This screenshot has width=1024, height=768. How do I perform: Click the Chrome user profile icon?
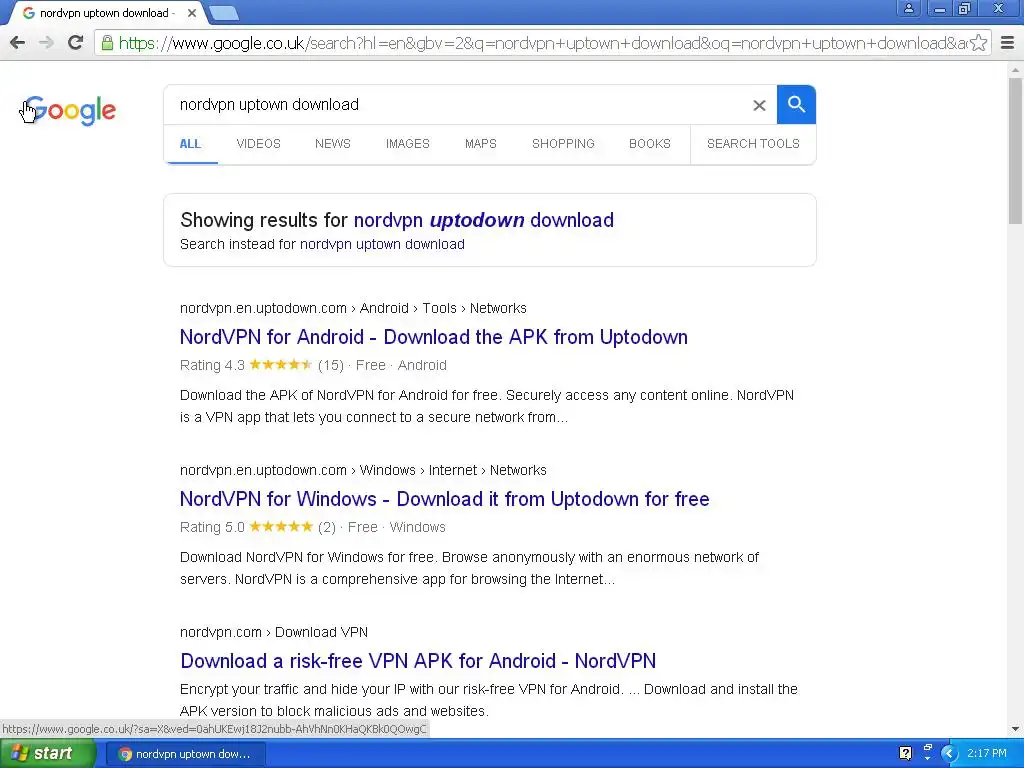click(908, 8)
